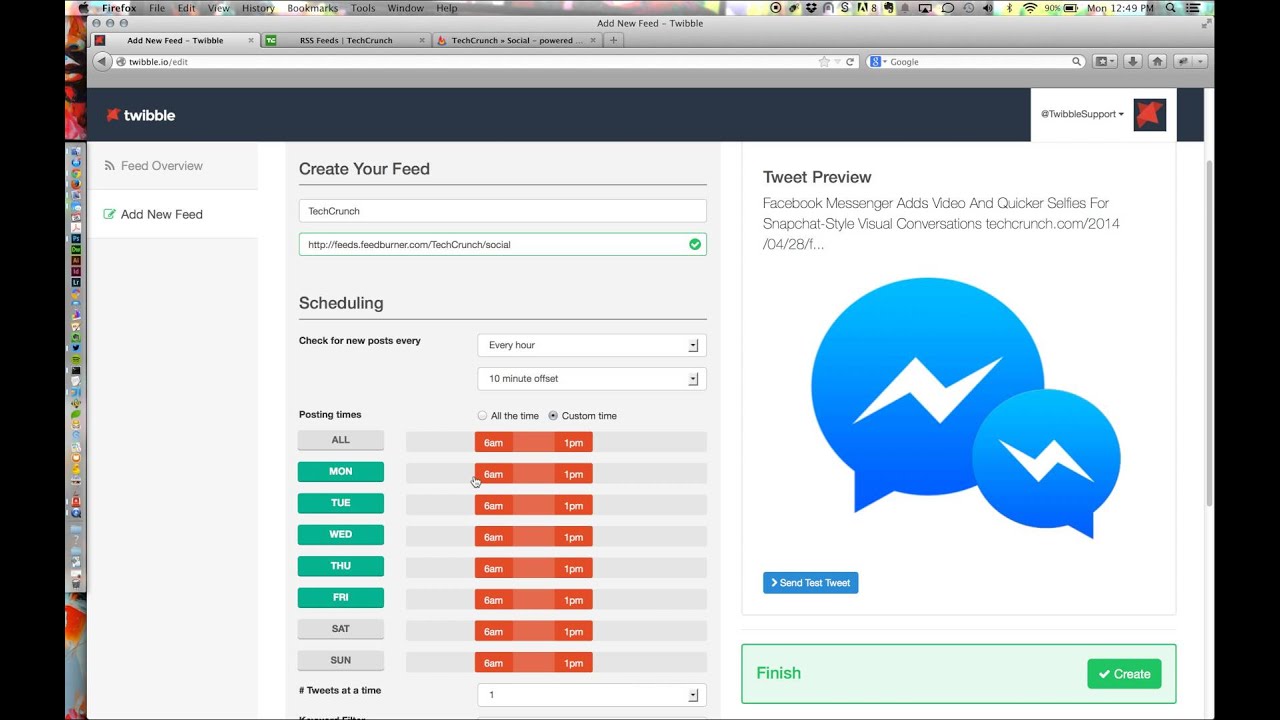Go back with Firefox back arrow

(102, 62)
